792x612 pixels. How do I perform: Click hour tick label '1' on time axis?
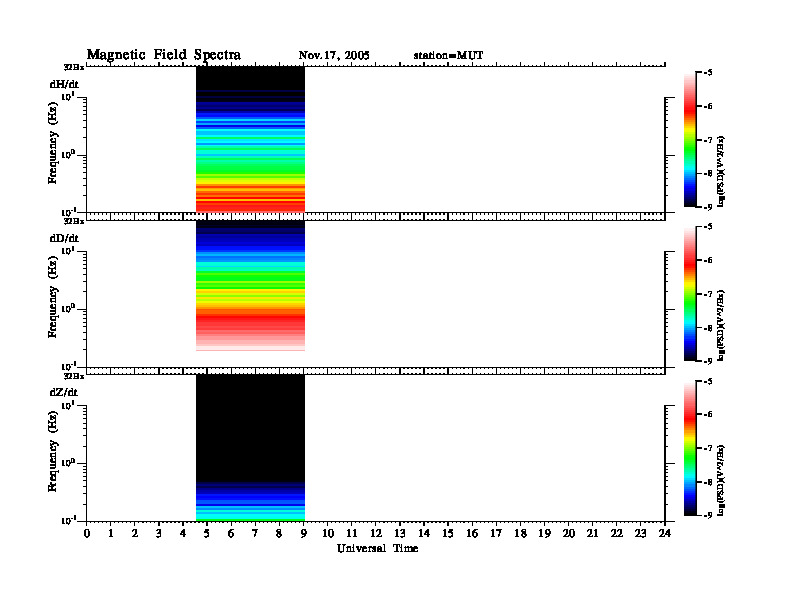111,533
